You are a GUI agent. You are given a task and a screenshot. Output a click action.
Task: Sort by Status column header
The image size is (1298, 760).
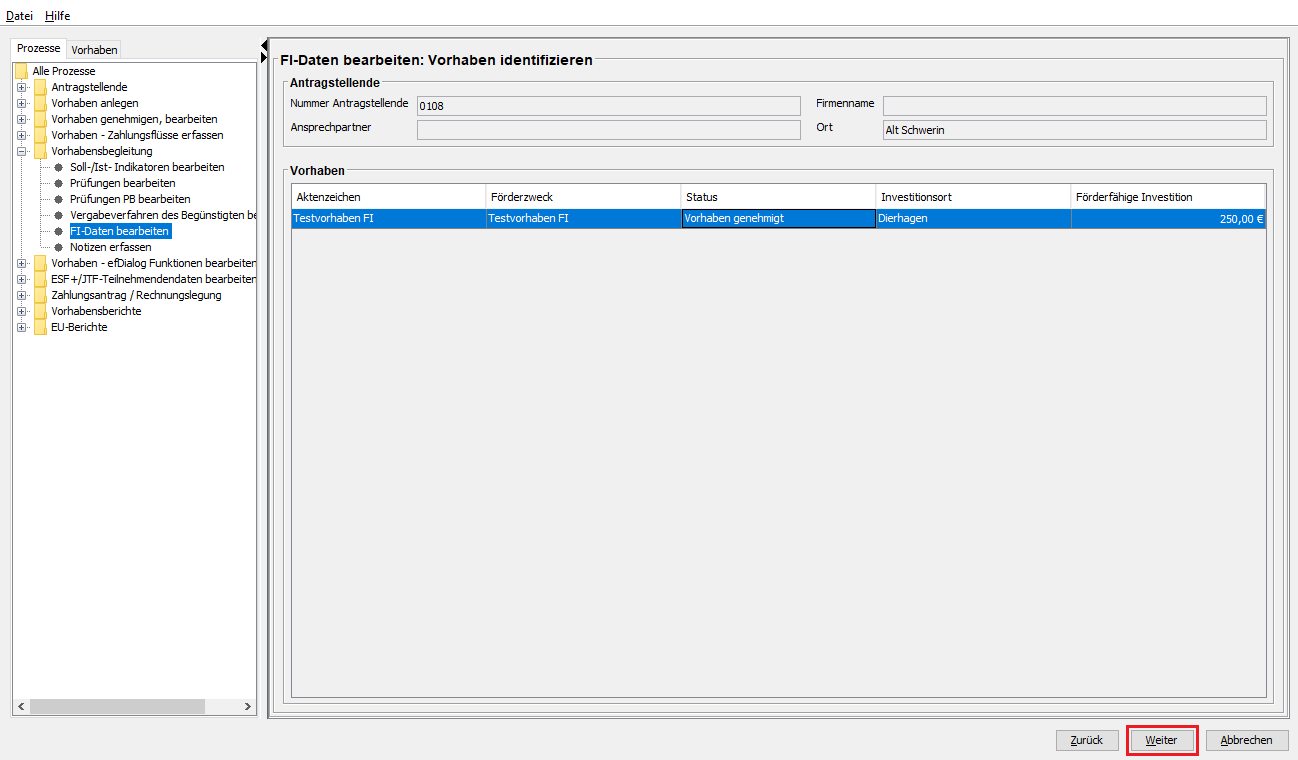[779, 197]
